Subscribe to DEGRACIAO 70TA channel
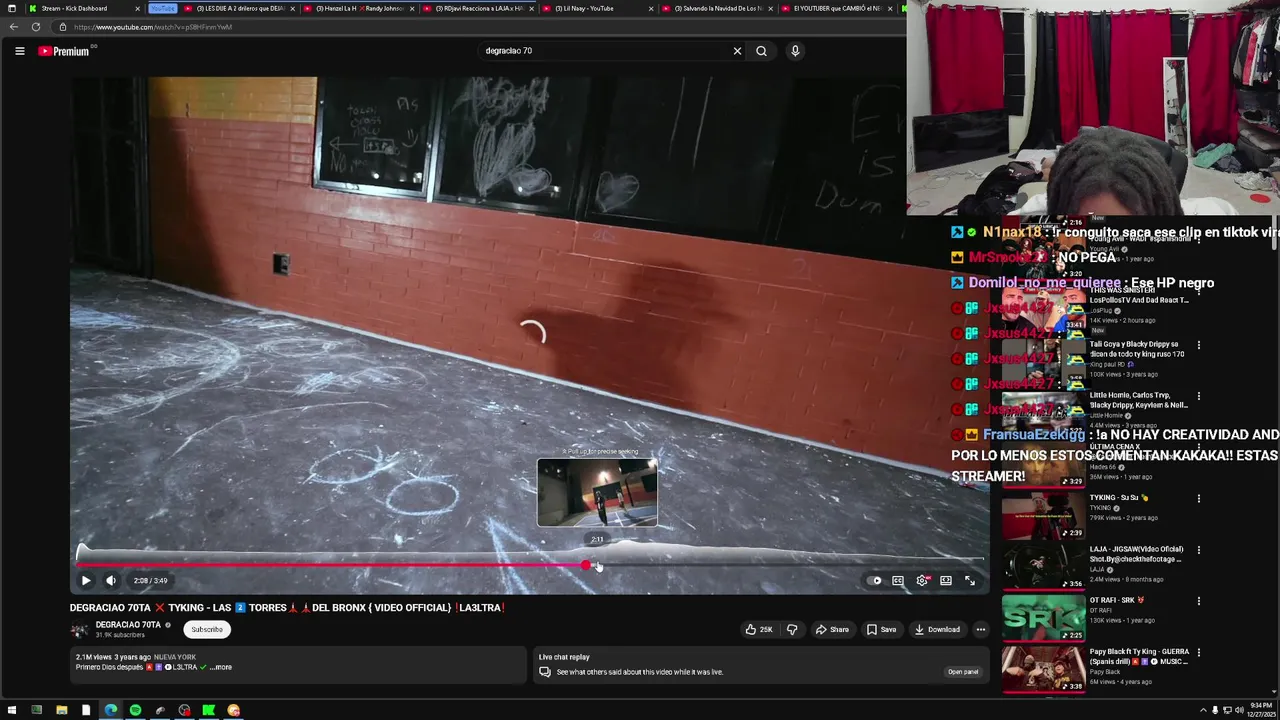 coord(207,629)
